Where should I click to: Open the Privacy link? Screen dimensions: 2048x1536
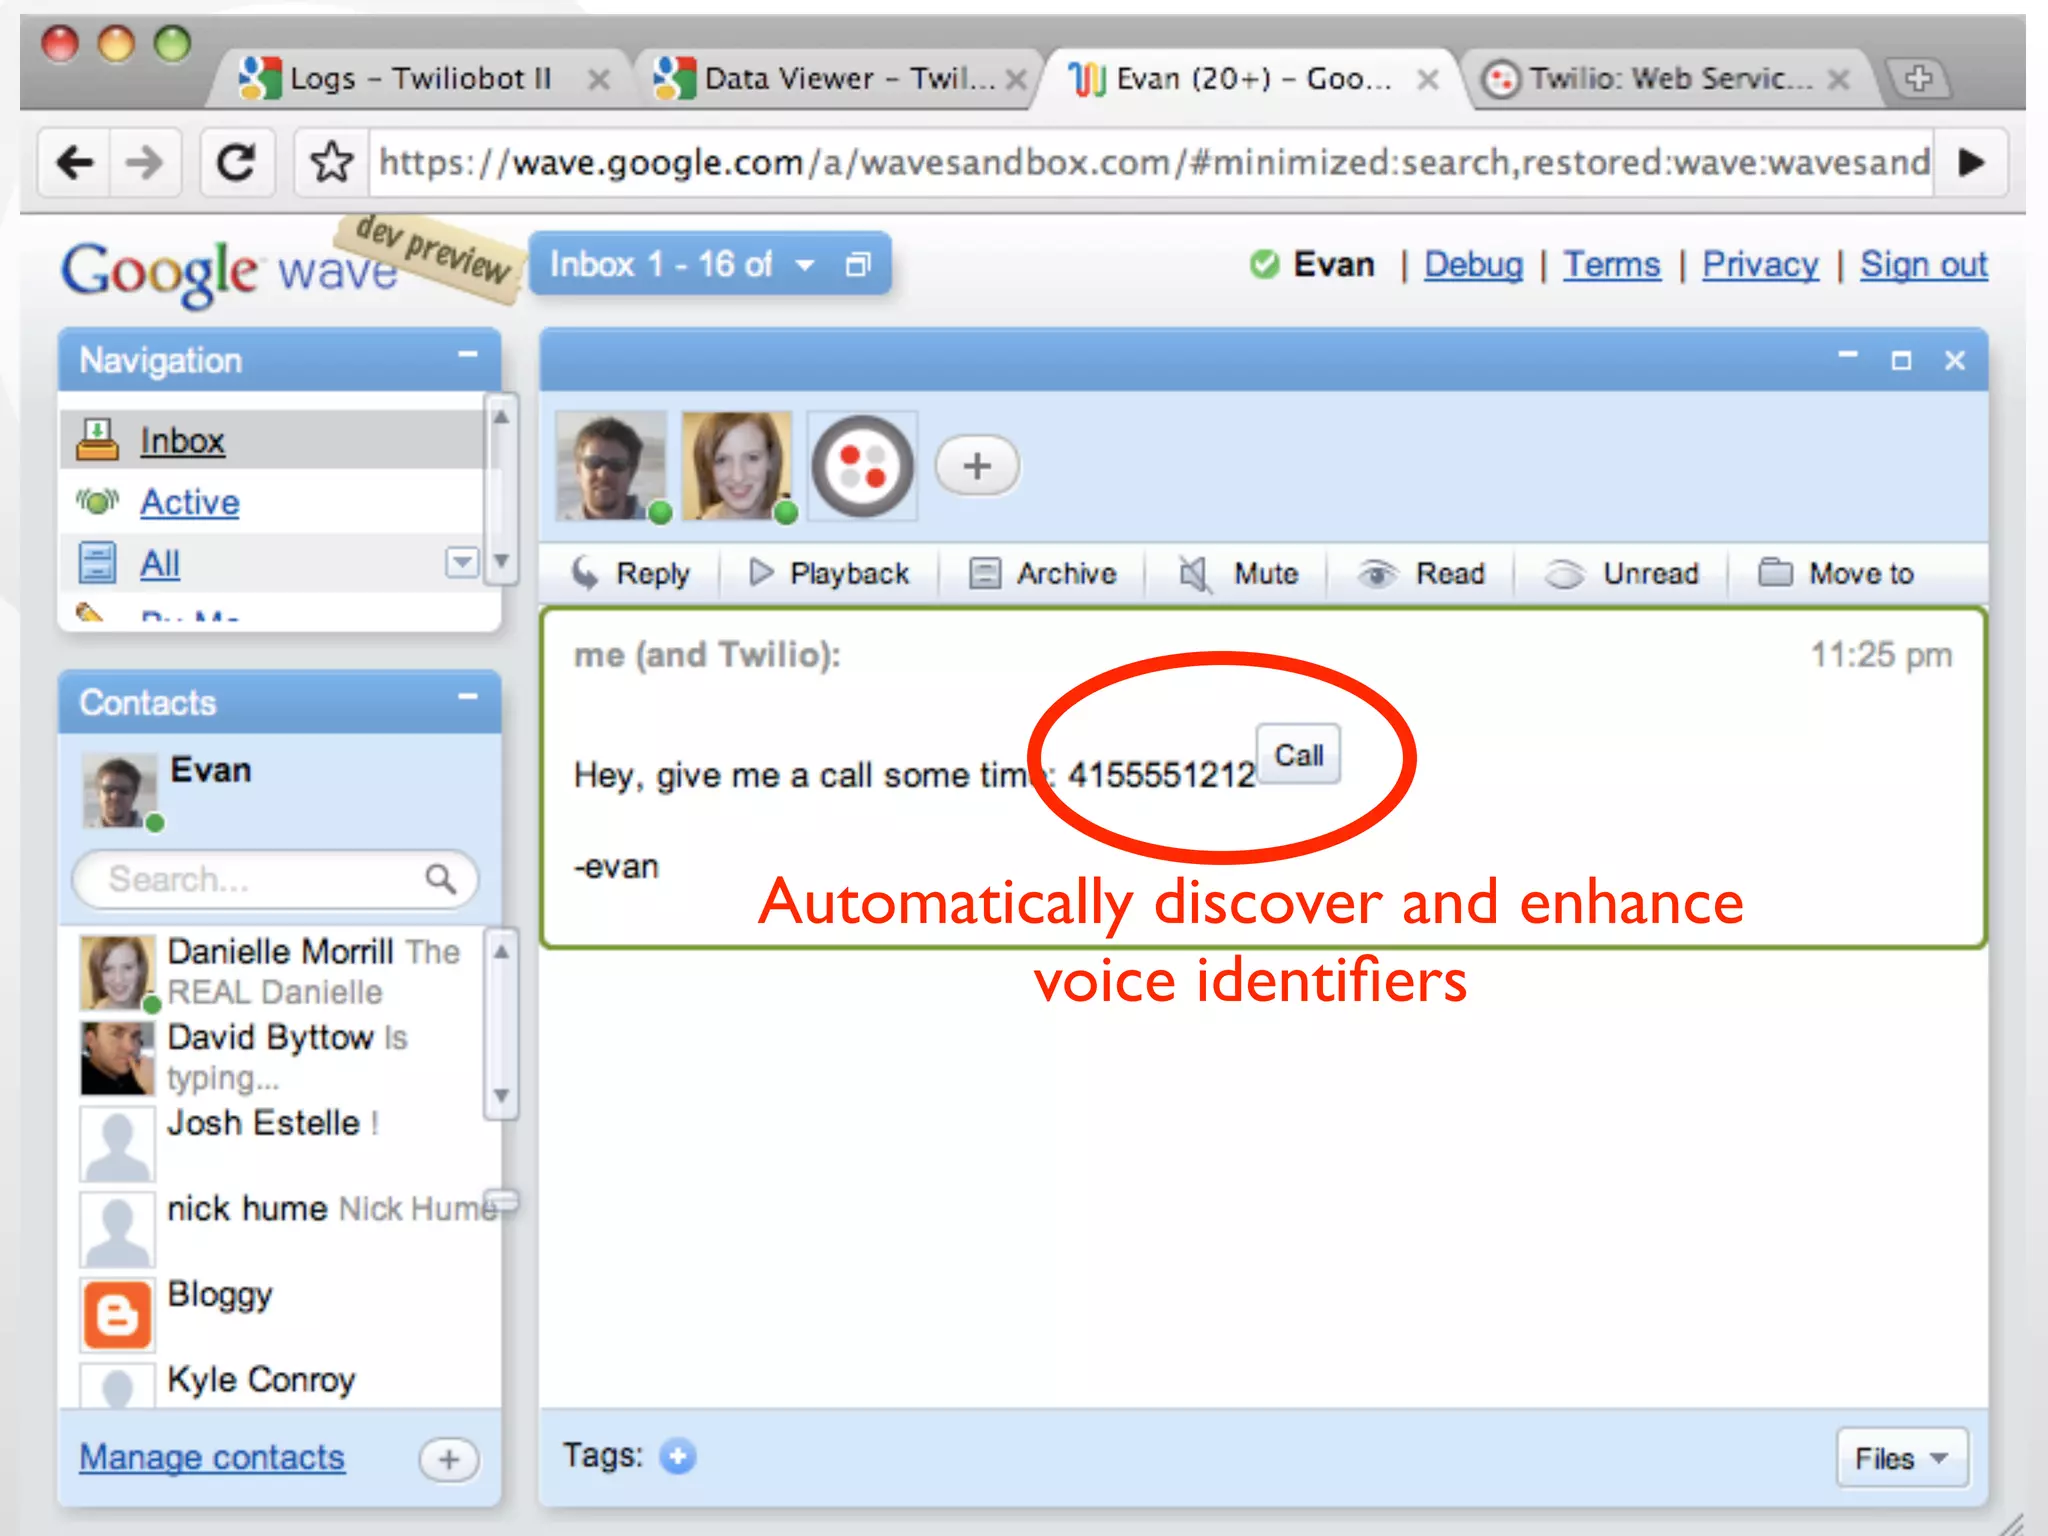click(1760, 264)
